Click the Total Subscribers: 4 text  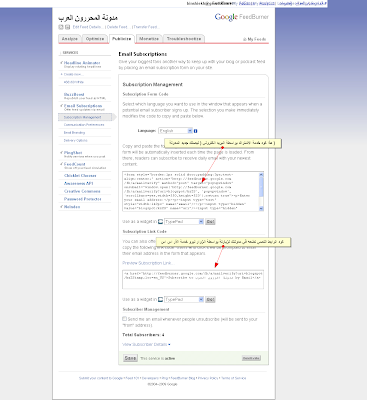pos(143,335)
